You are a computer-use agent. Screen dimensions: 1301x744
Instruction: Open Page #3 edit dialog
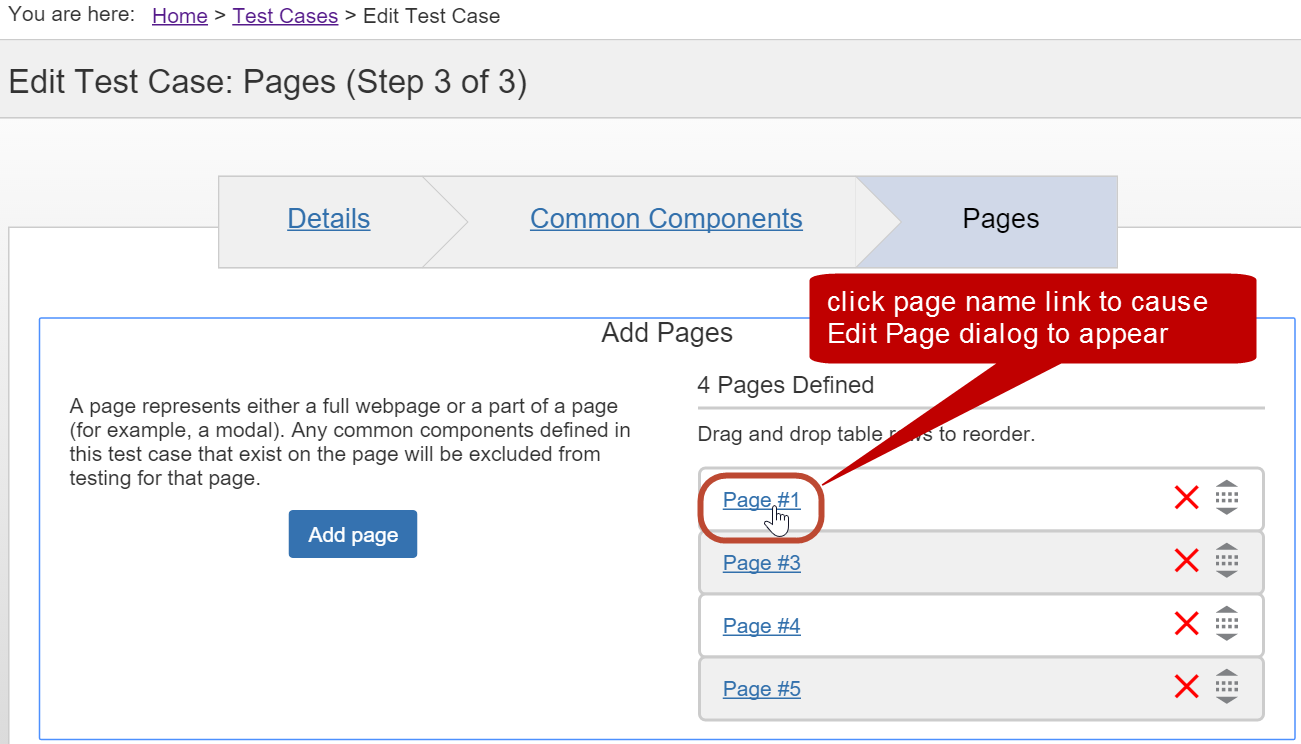[x=761, y=562]
